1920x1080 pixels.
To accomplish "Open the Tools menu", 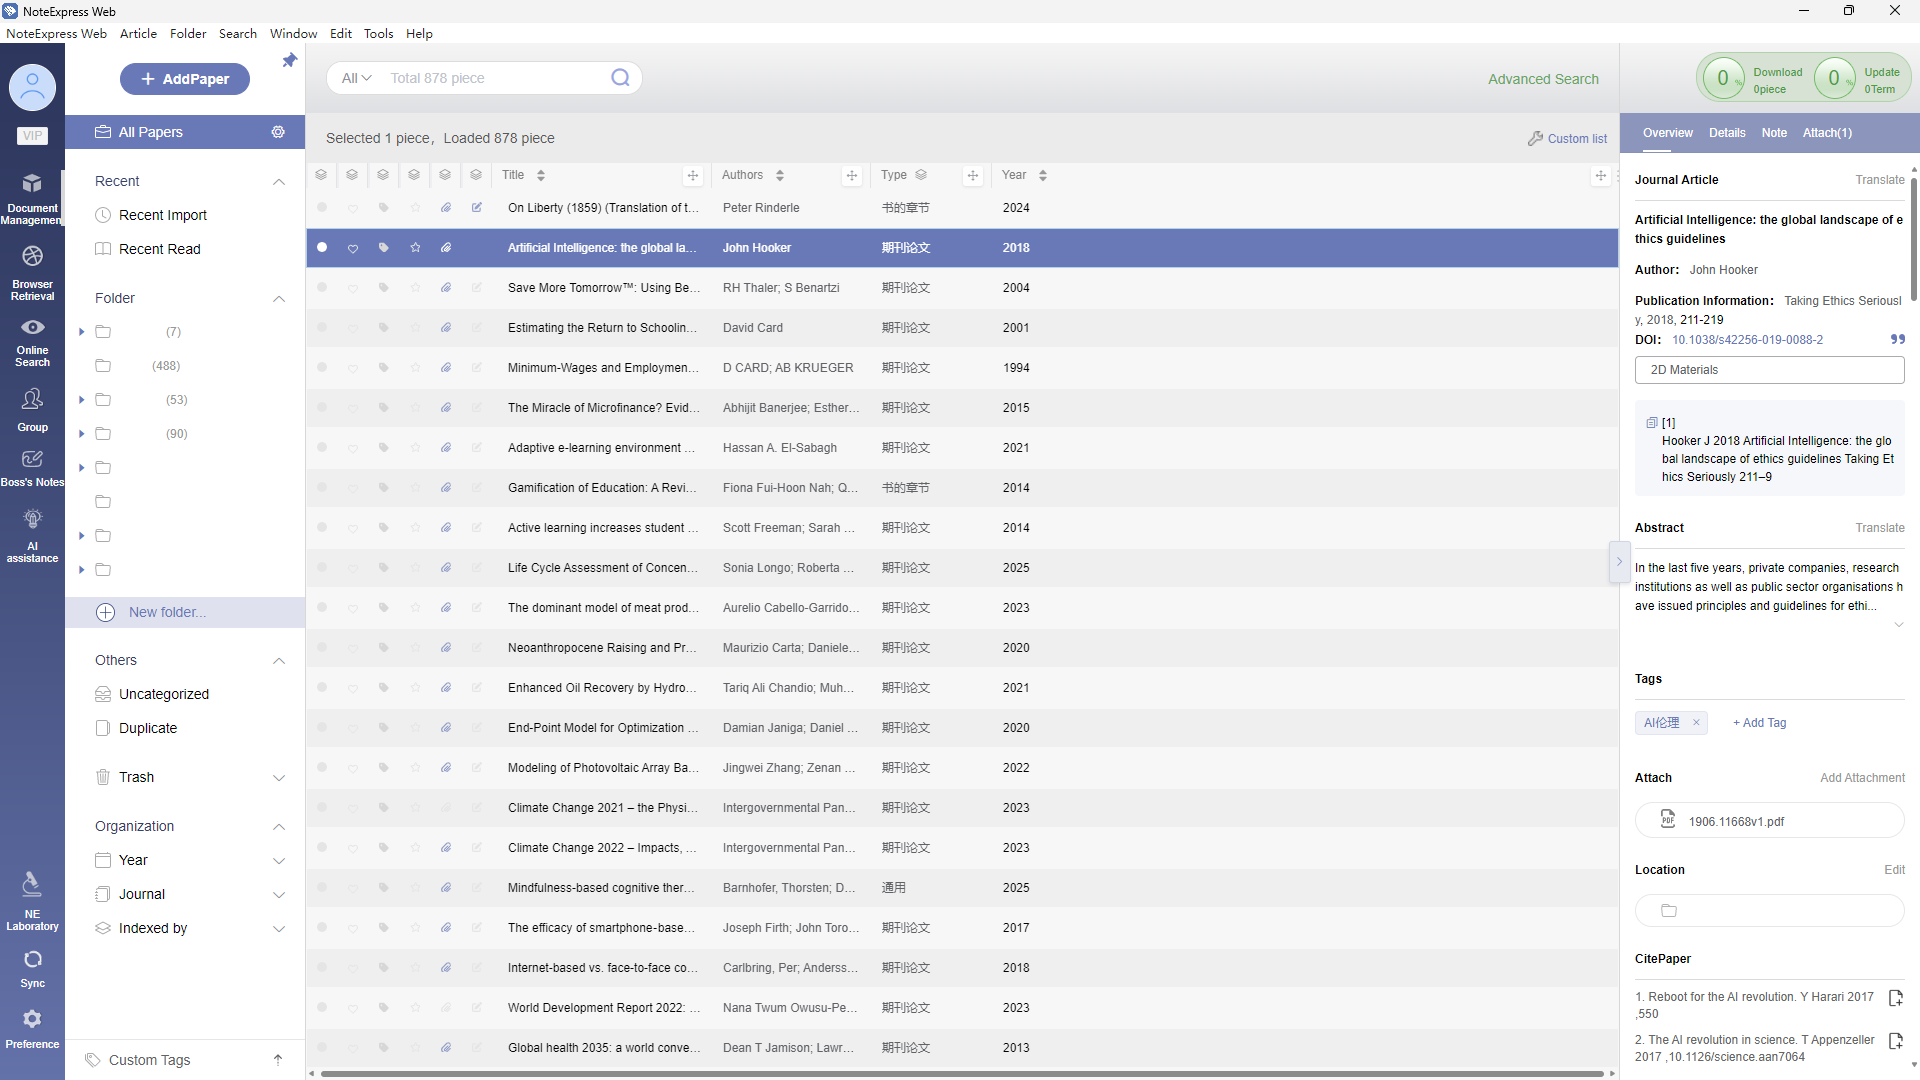I will point(378,33).
